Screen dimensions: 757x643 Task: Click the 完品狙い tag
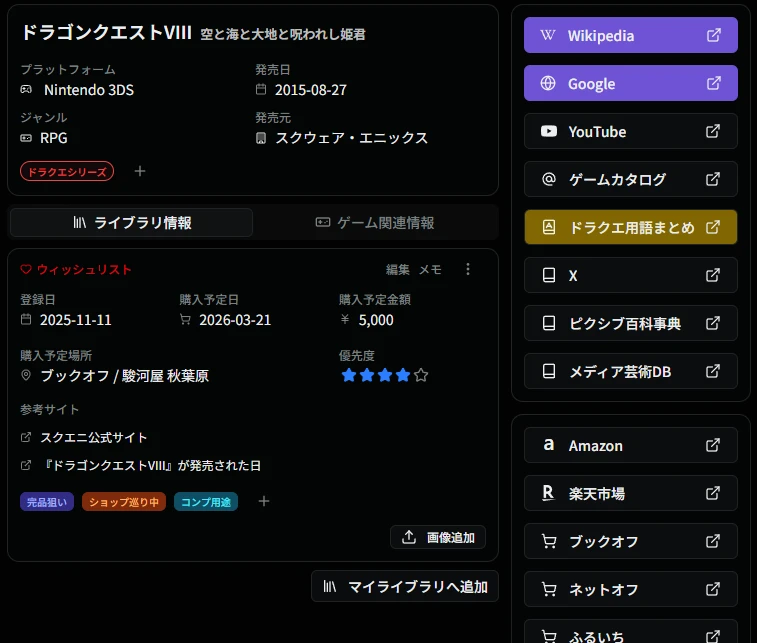47,502
